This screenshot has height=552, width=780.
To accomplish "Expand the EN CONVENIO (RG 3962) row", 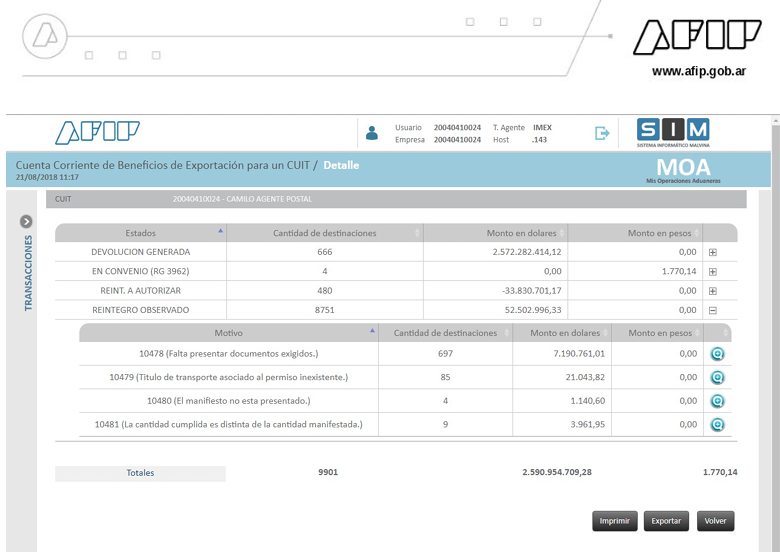I will tap(713, 272).
